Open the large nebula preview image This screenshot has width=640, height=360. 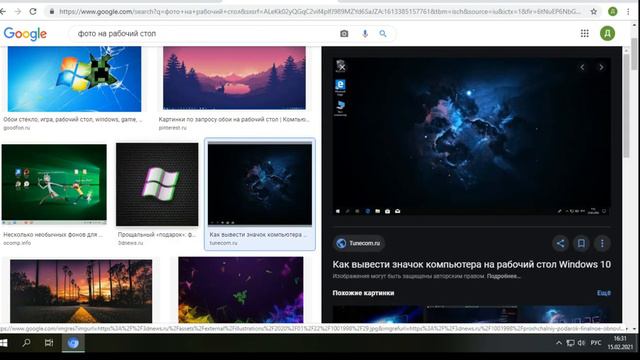coord(471,137)
